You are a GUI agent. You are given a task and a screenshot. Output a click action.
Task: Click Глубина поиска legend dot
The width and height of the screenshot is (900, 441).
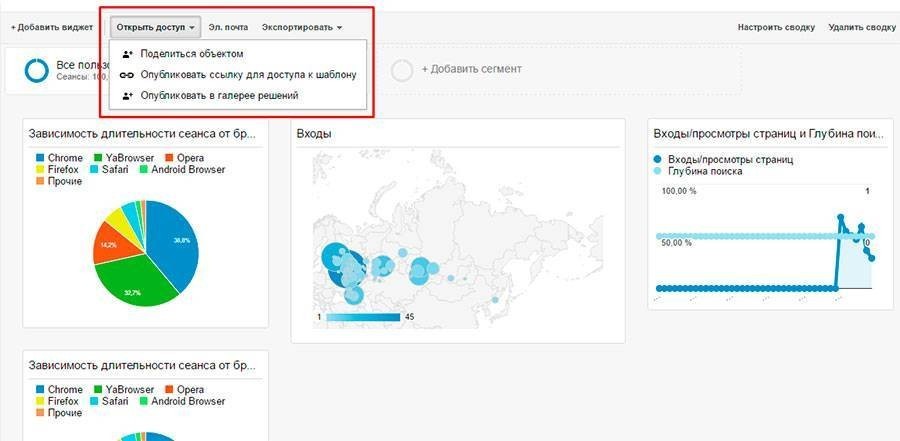[x=658, y=171]
